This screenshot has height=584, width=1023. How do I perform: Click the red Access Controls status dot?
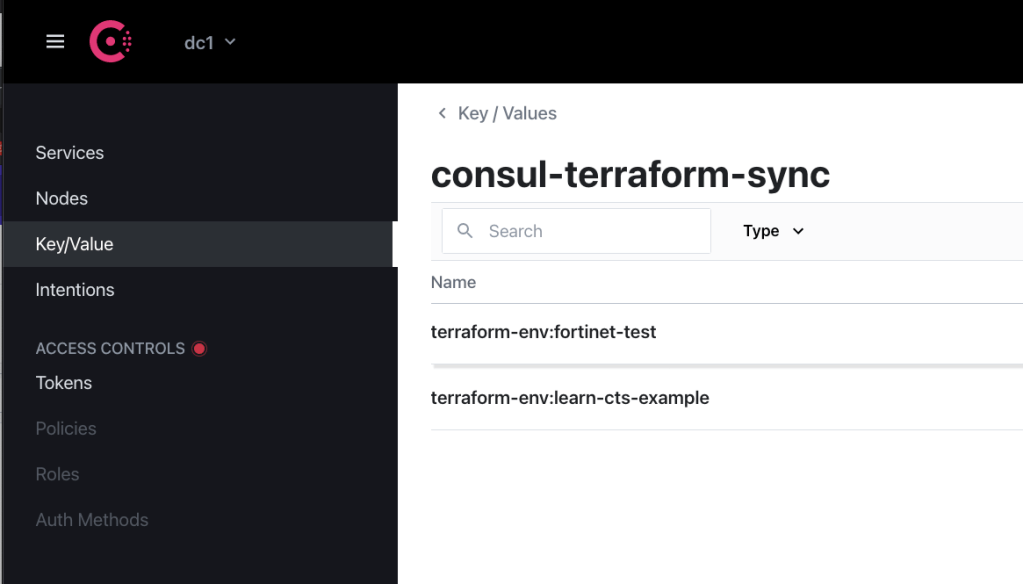pos(199,349)
